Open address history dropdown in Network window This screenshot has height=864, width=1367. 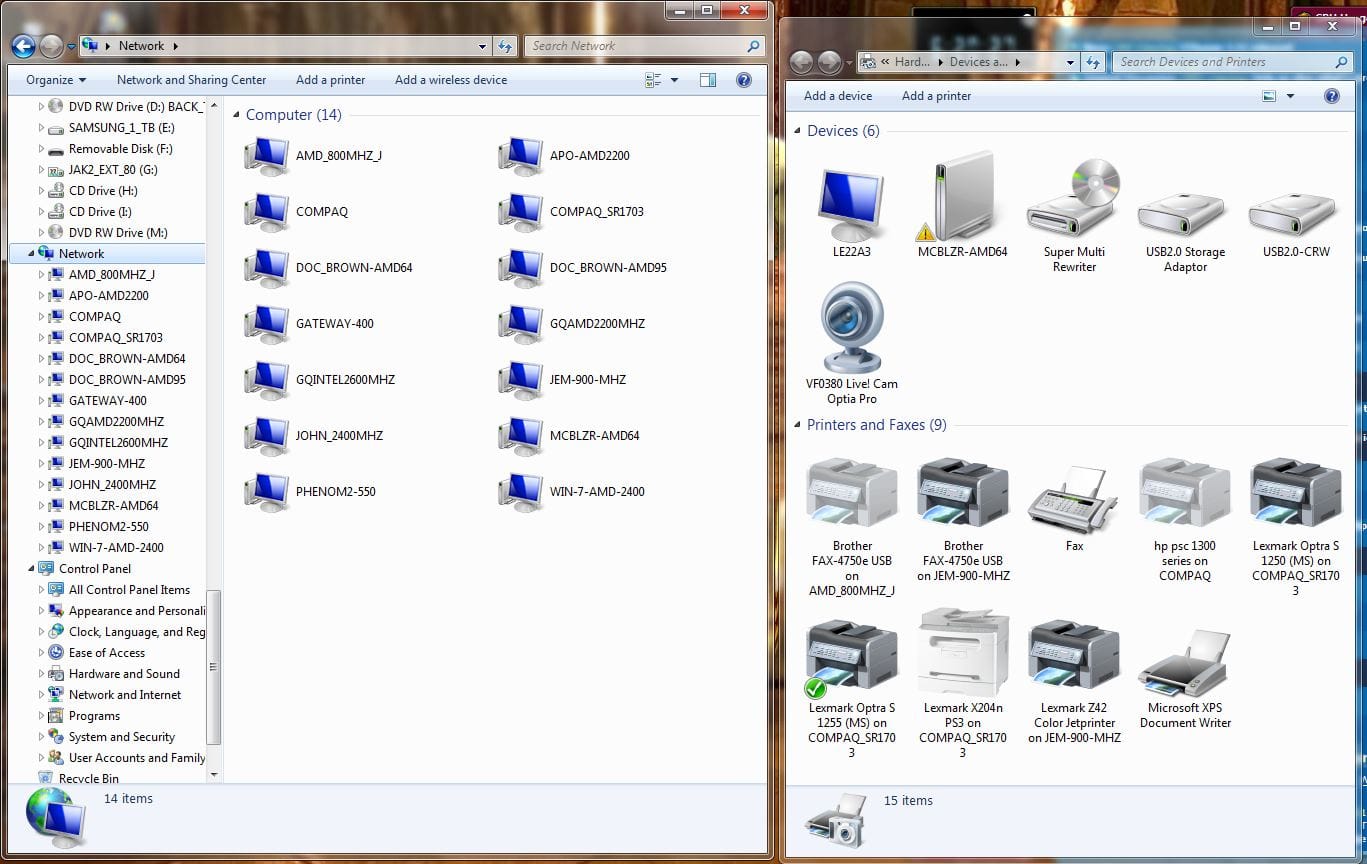(483, 46)
